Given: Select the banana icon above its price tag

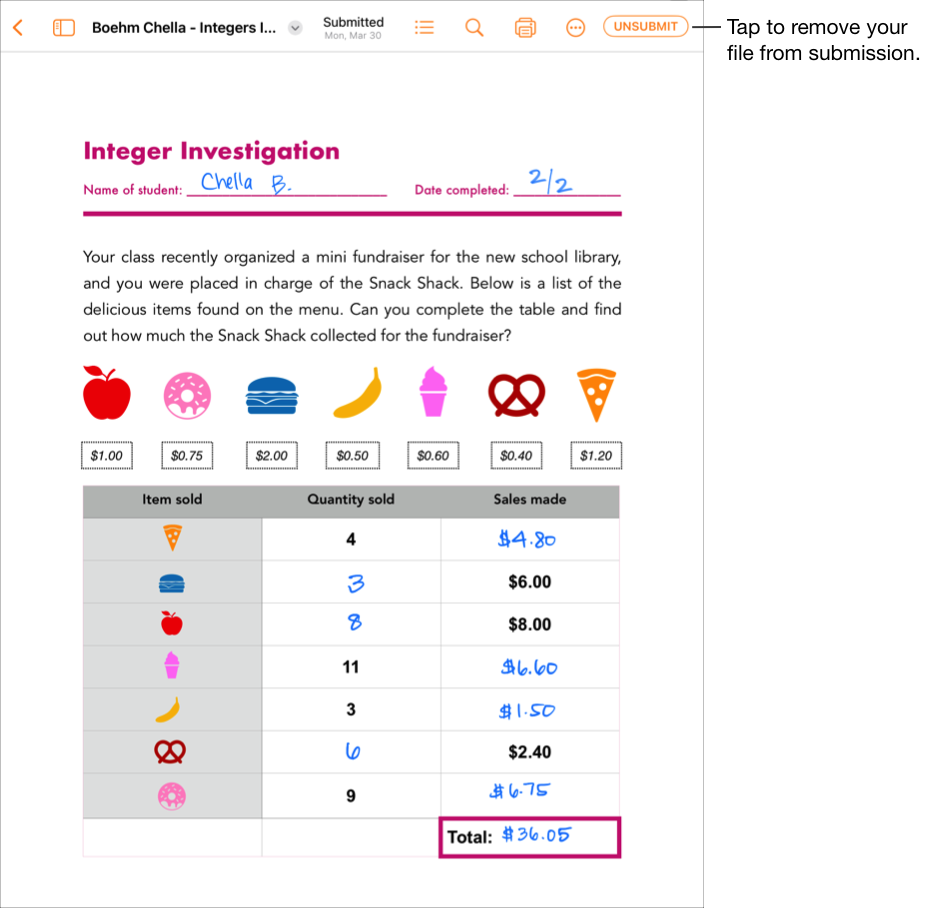Looking at the screenshot, I should [355, 392].
